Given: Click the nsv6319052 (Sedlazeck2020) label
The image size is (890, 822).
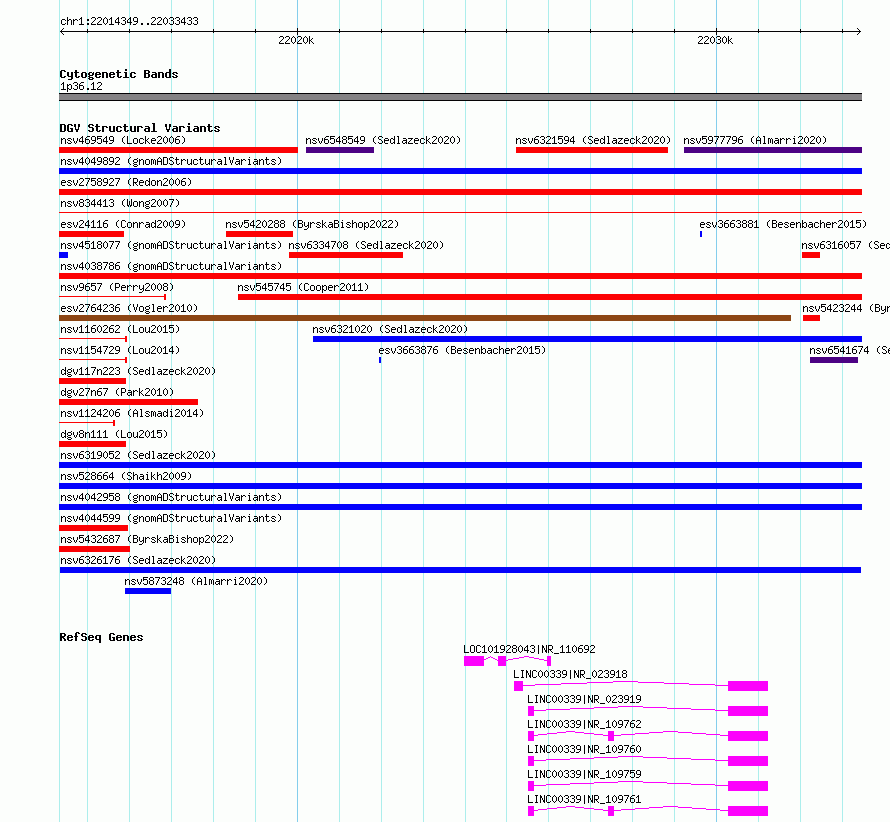Looking at the screenshot, I should tap(138, 455).
